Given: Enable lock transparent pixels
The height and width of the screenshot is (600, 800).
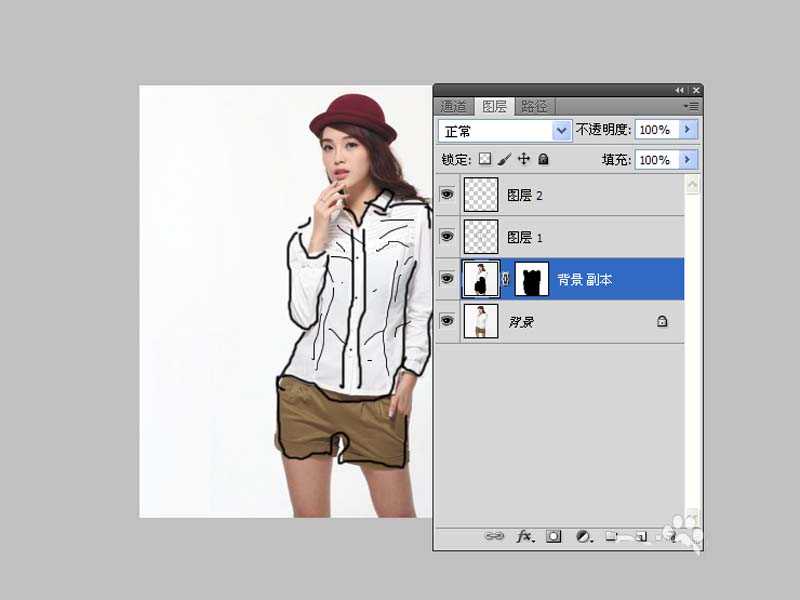Looking at the screenshot, I should pos(487,158).
